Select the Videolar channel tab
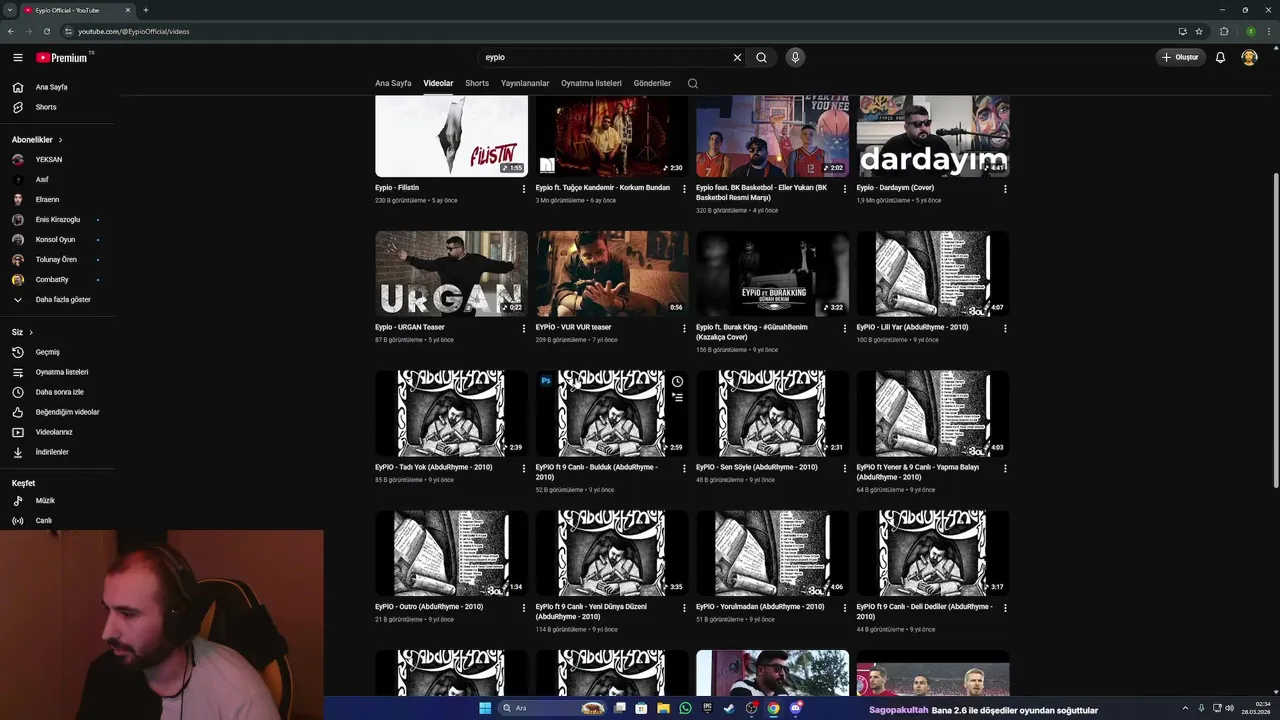This screenshot has width=1280, height=720. pyautogui.click(x=438, y=83)
